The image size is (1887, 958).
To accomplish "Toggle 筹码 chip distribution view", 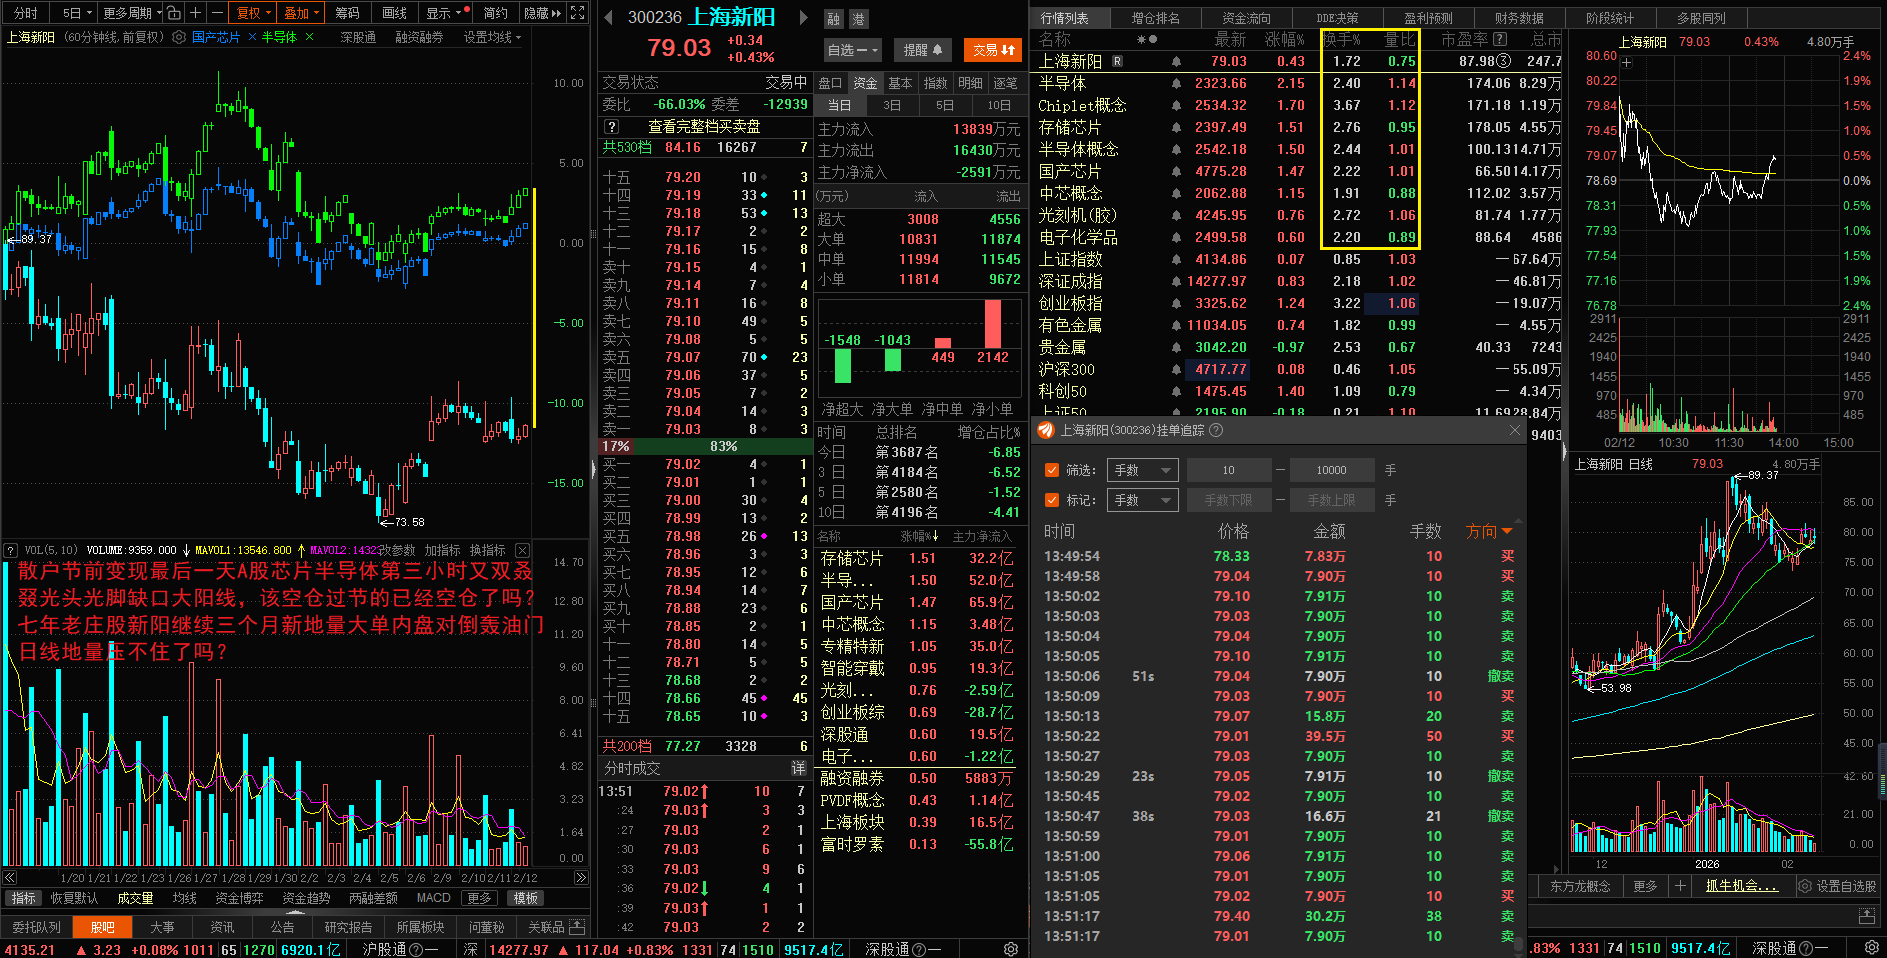I will pyautogui.click(x=347, y=13).
